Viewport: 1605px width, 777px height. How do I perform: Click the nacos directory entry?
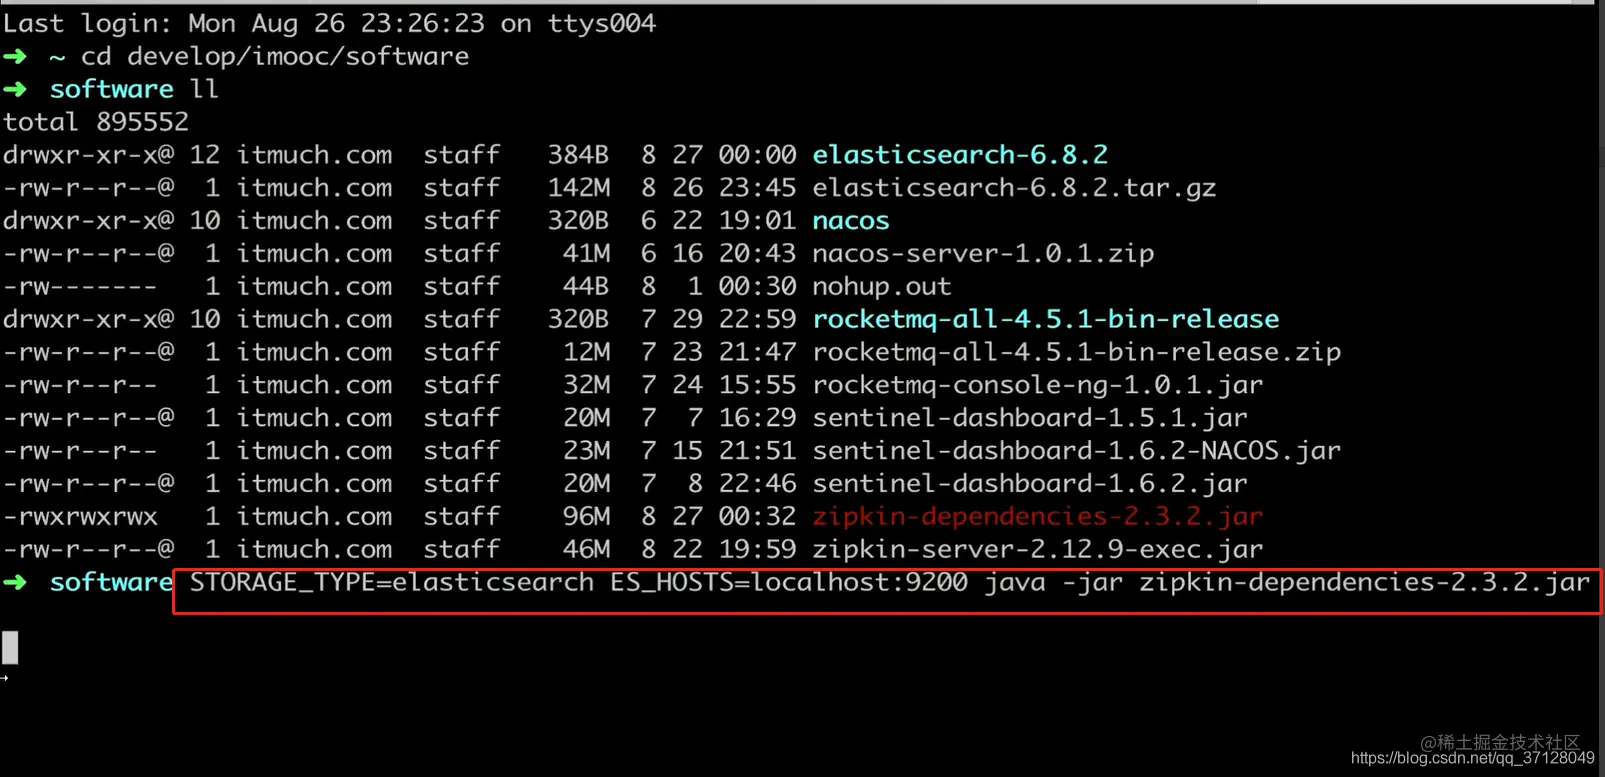[x=851, y=221]
